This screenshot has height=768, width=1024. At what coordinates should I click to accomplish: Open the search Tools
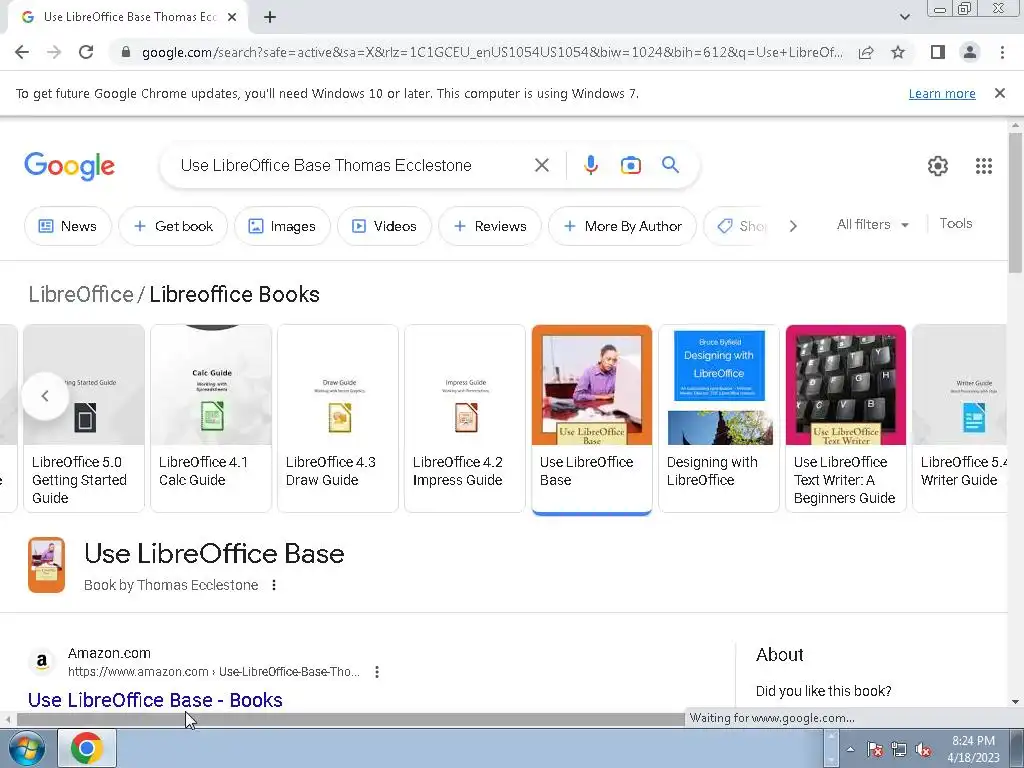[955, 223]
